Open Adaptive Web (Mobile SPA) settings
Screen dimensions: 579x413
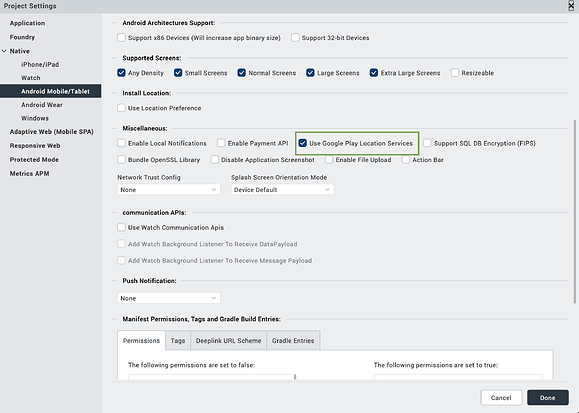(x=52, y=132)
